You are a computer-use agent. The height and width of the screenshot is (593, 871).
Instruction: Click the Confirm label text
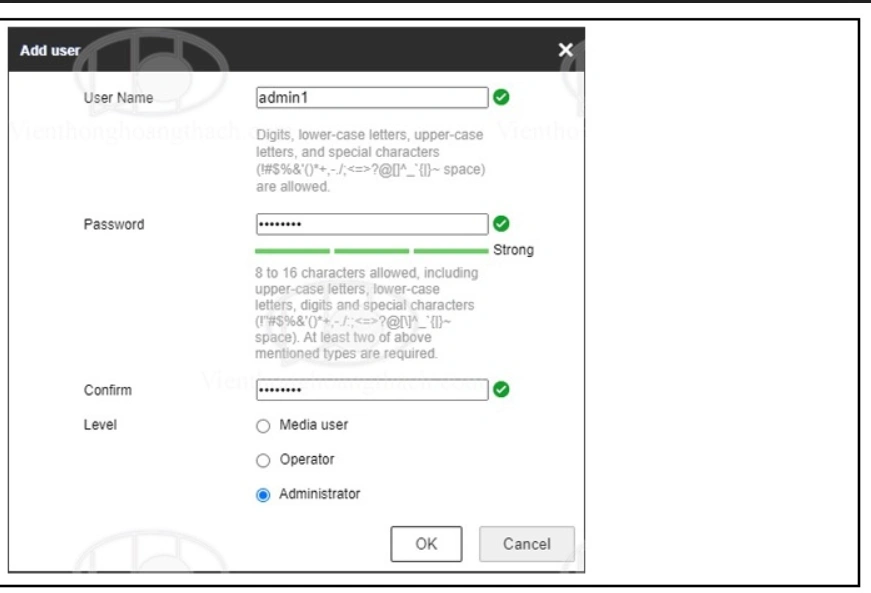tap(106, 390)
